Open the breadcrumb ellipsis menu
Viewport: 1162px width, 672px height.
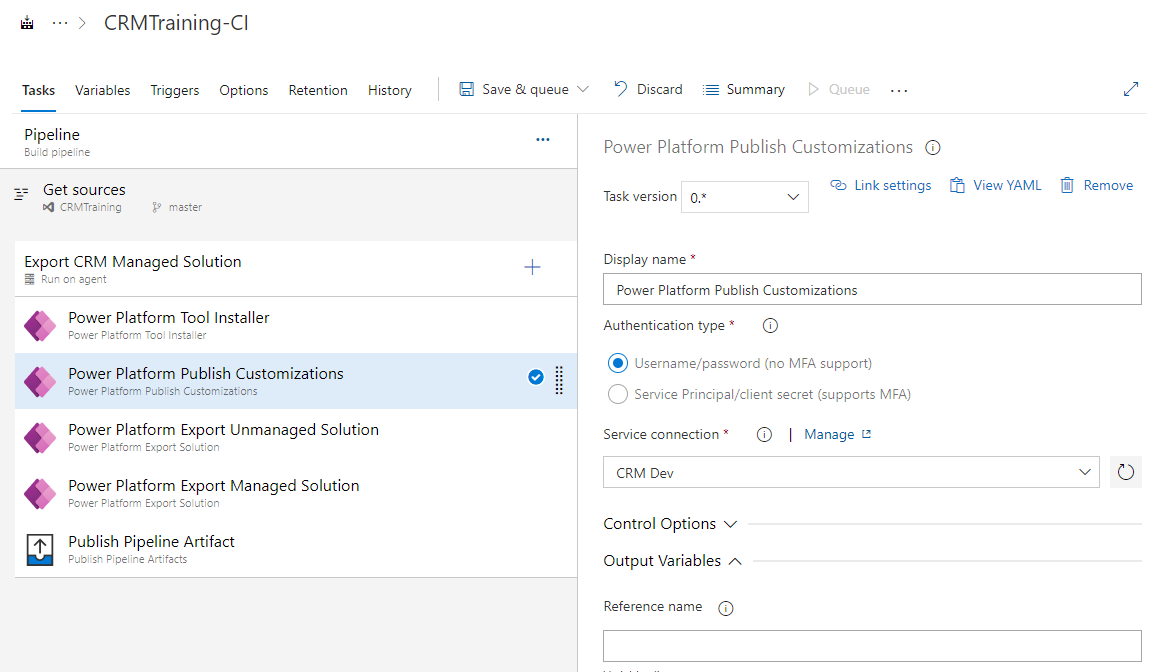click(x=60, y=23)
